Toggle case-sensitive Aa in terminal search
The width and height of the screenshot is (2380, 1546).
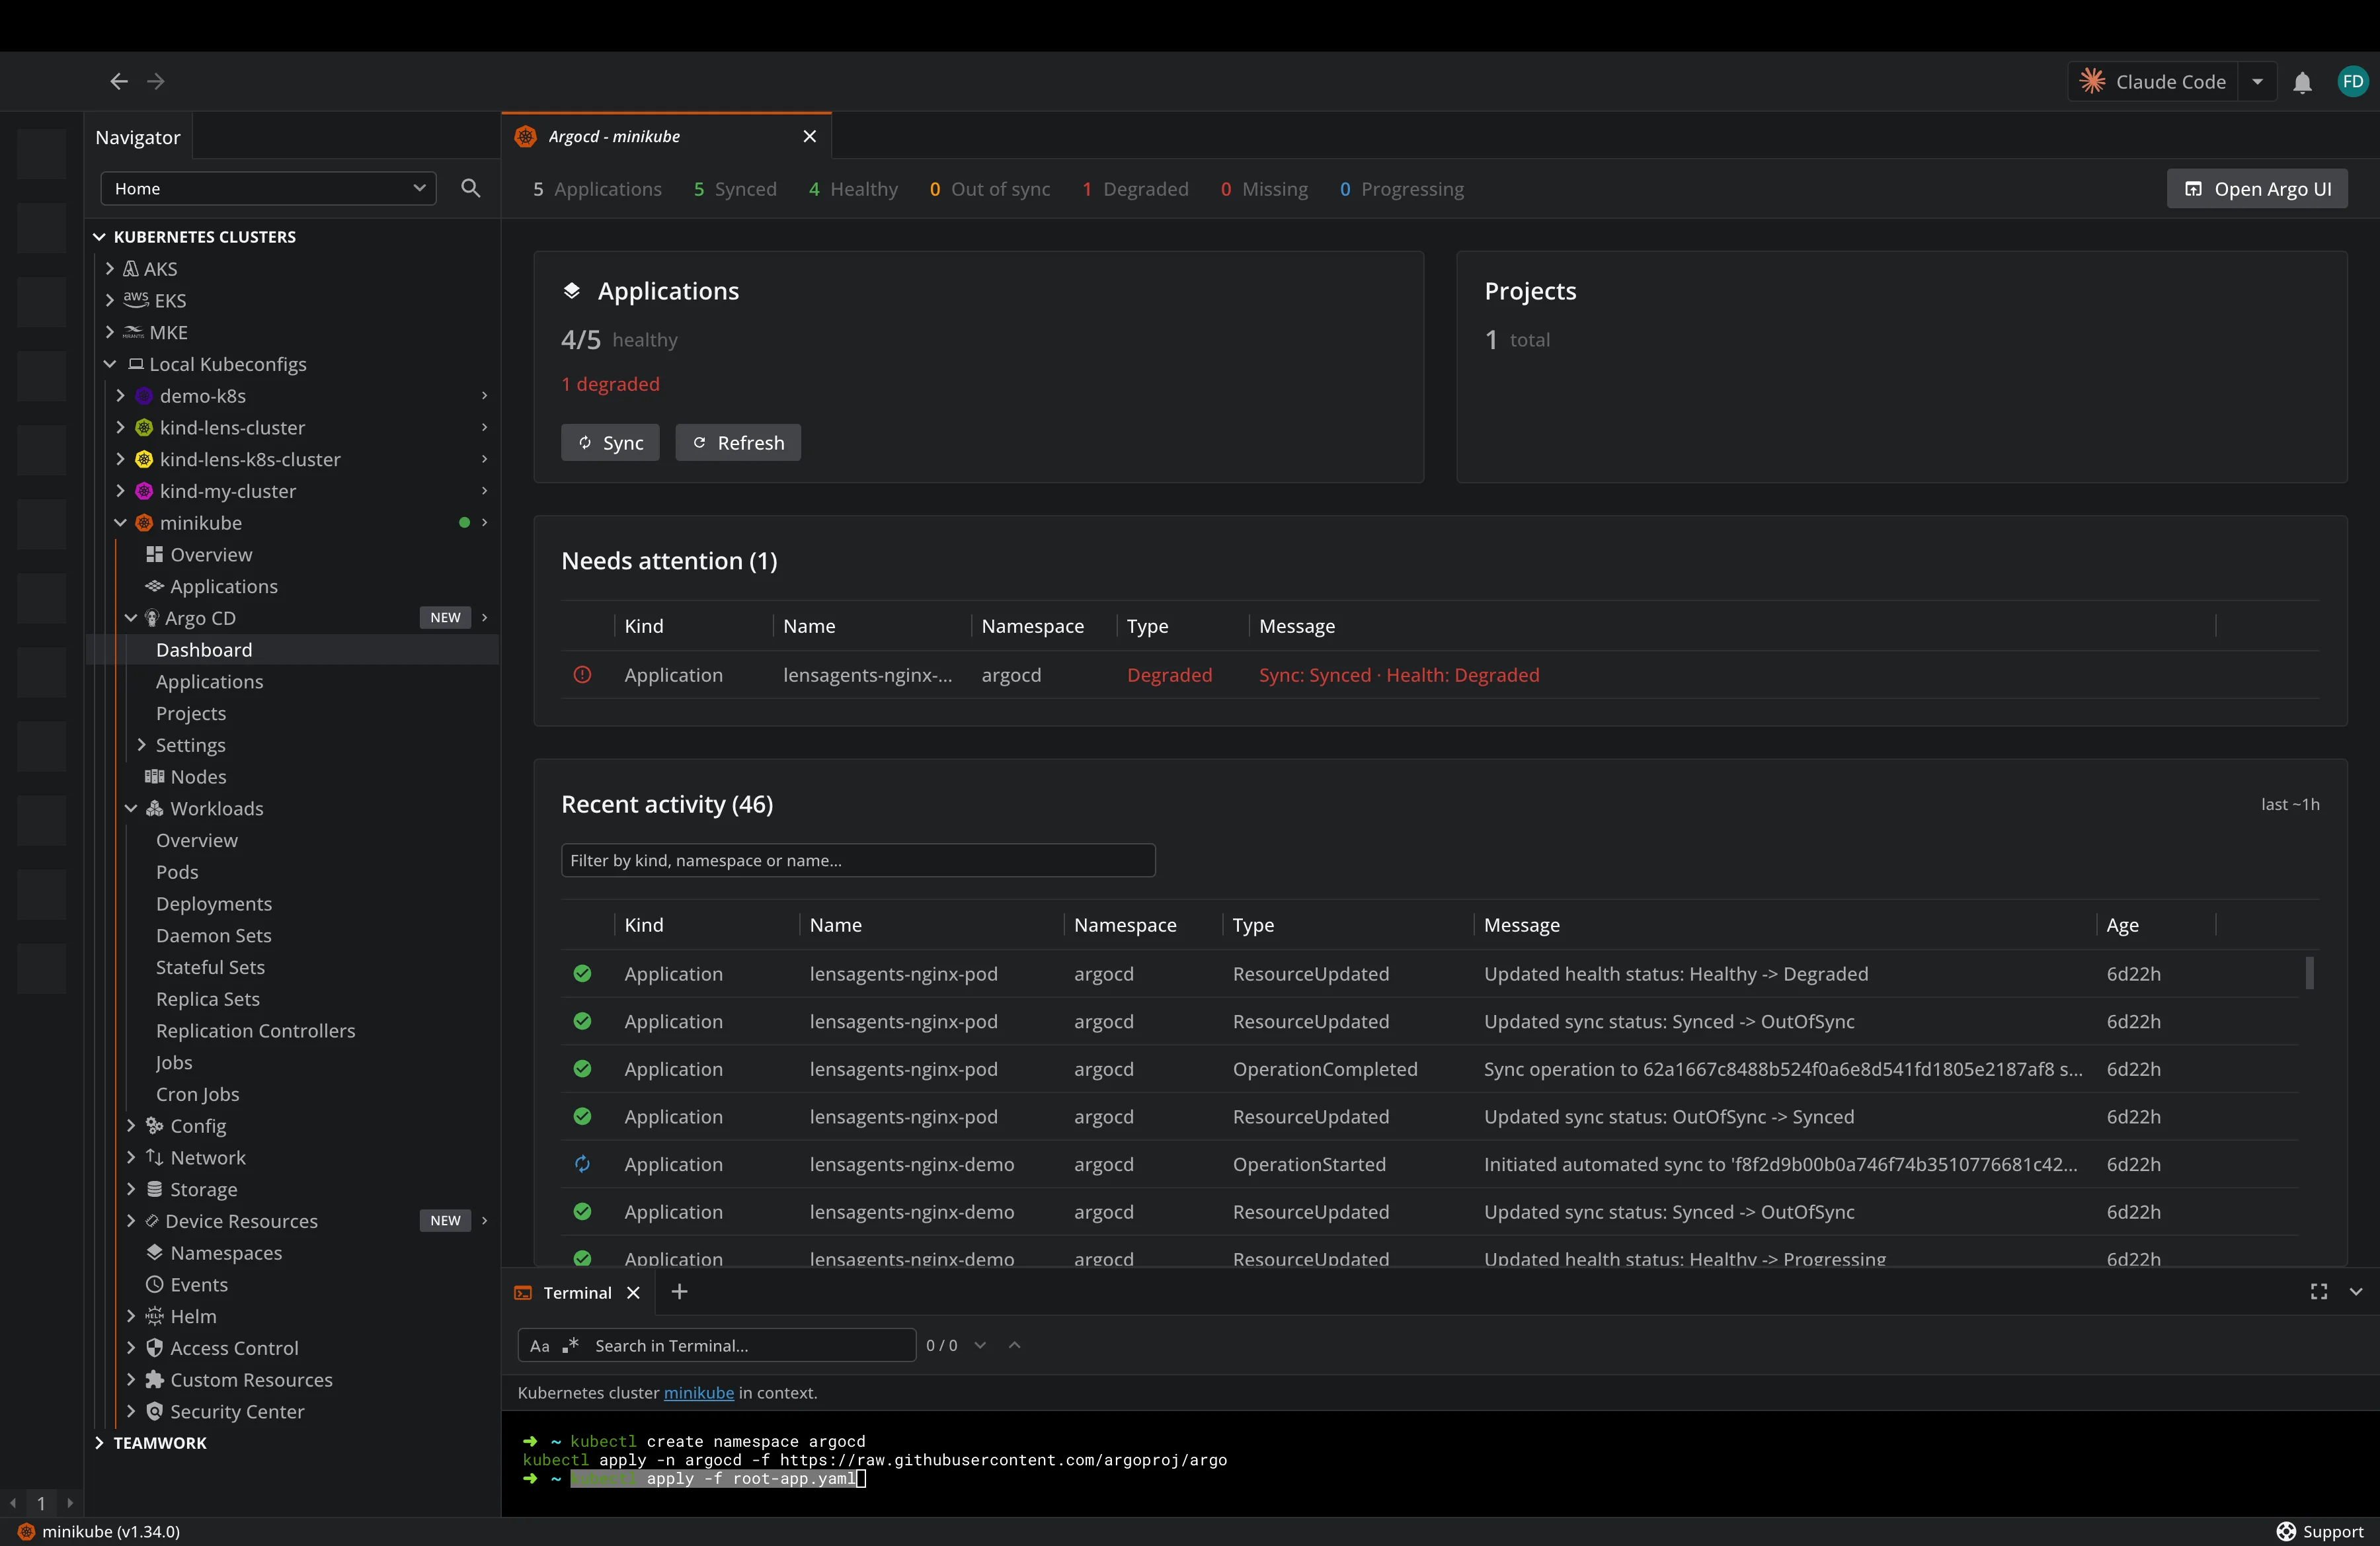pos(540,1345)
